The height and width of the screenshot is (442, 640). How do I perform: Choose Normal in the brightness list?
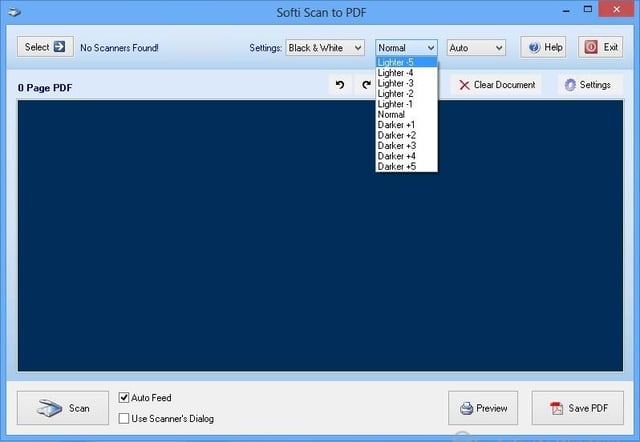[406, 114]
